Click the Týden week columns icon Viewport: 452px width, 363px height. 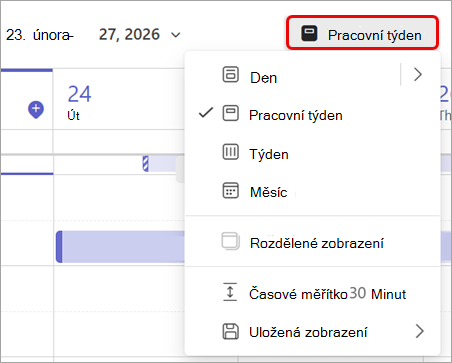230,152
